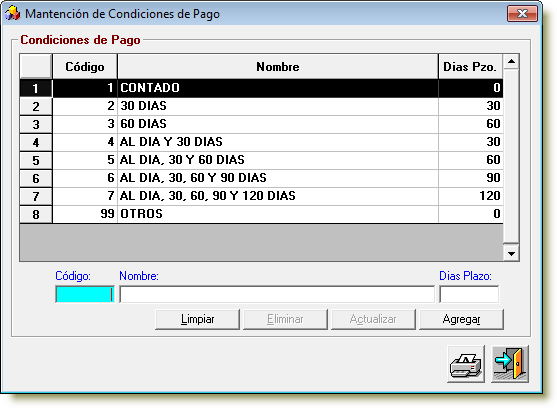The width and height of the screenshot is (557, 408).
Task: Select the 30 DIAS row
Action: (261, 106)
